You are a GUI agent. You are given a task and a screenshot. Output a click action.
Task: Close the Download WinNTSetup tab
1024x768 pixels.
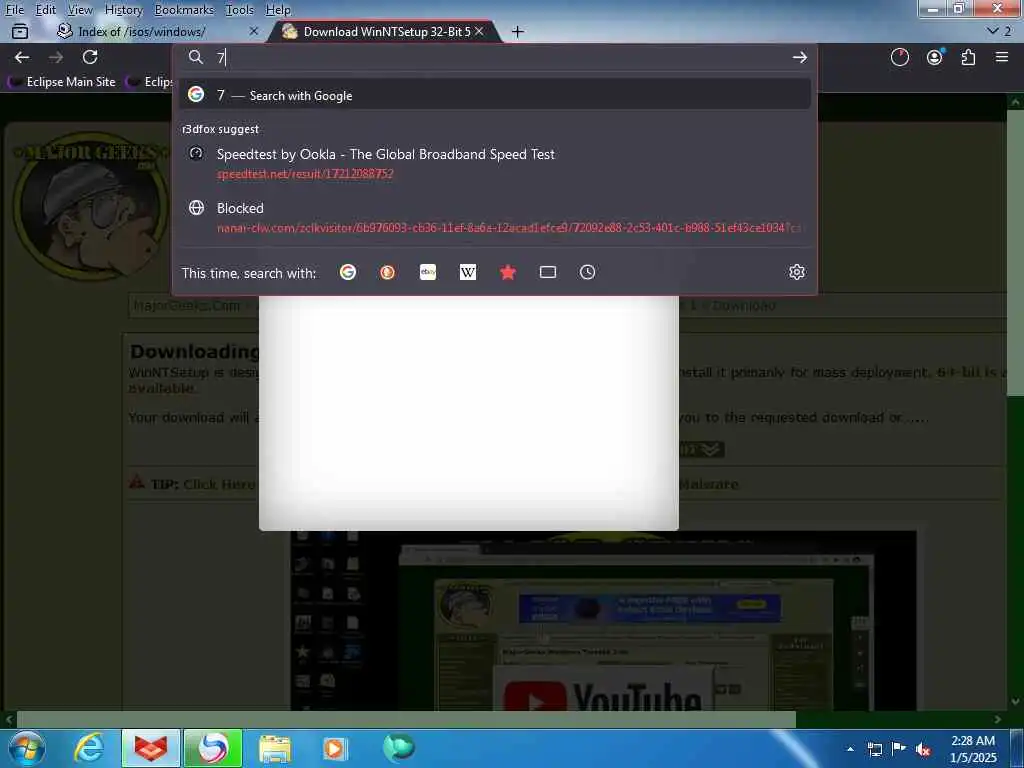coord(479,31)
